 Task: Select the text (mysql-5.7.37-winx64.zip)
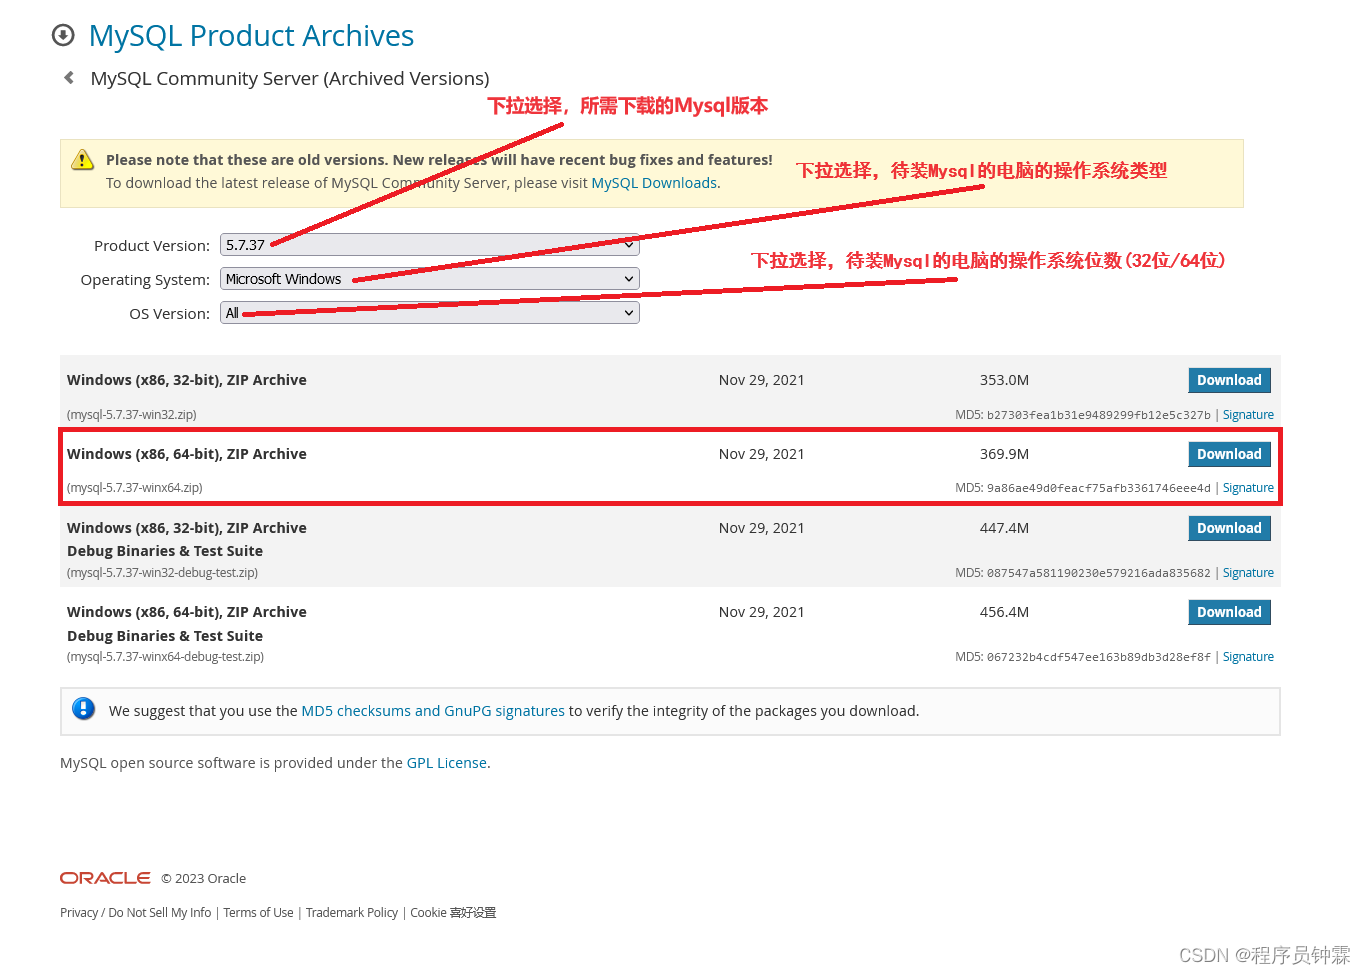(135, 488)
